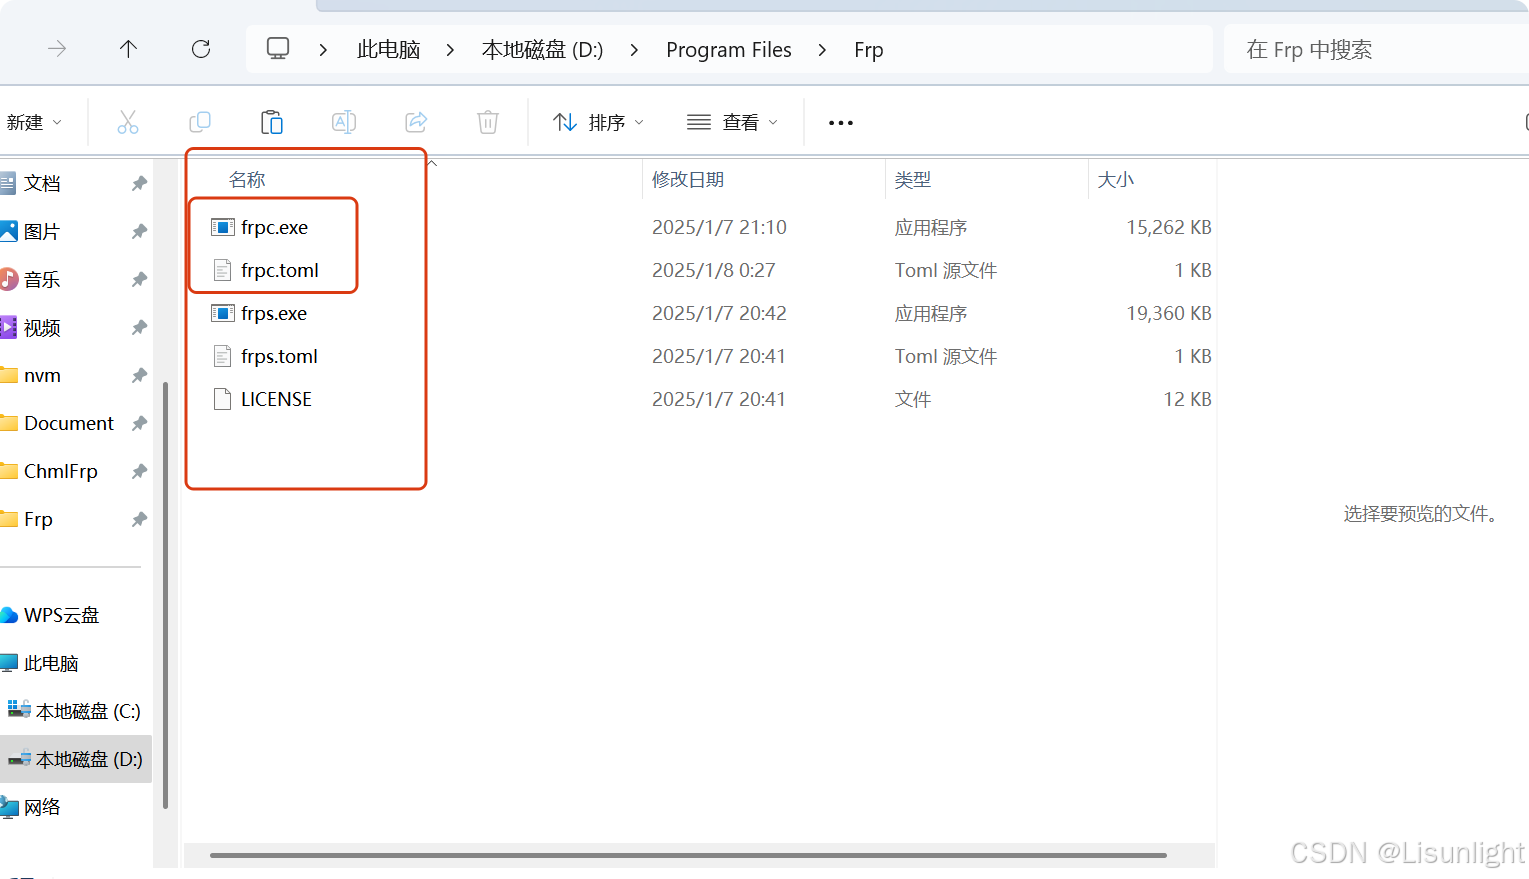Expand chevron after Program Files in address bar
The image size is (1529, 879).
[x=822, y=50]
